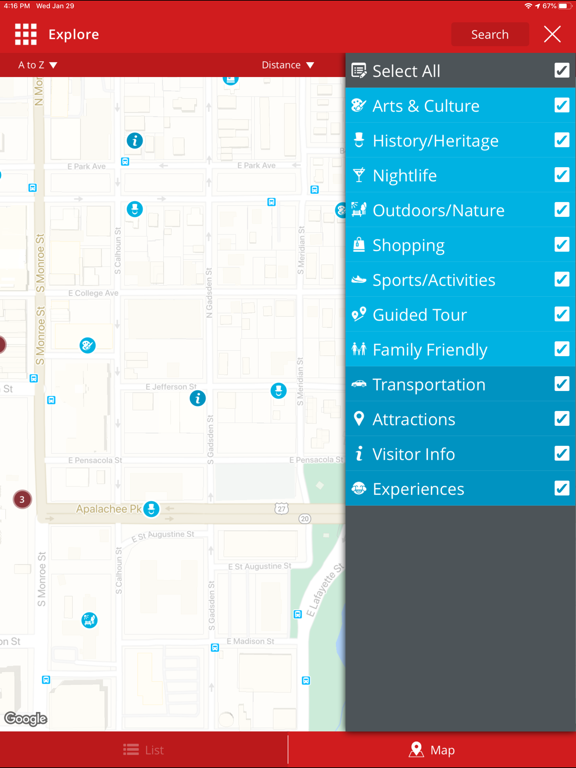Click the Arts & Culture palette icon

pyautogui.click(x=359, y=105)
